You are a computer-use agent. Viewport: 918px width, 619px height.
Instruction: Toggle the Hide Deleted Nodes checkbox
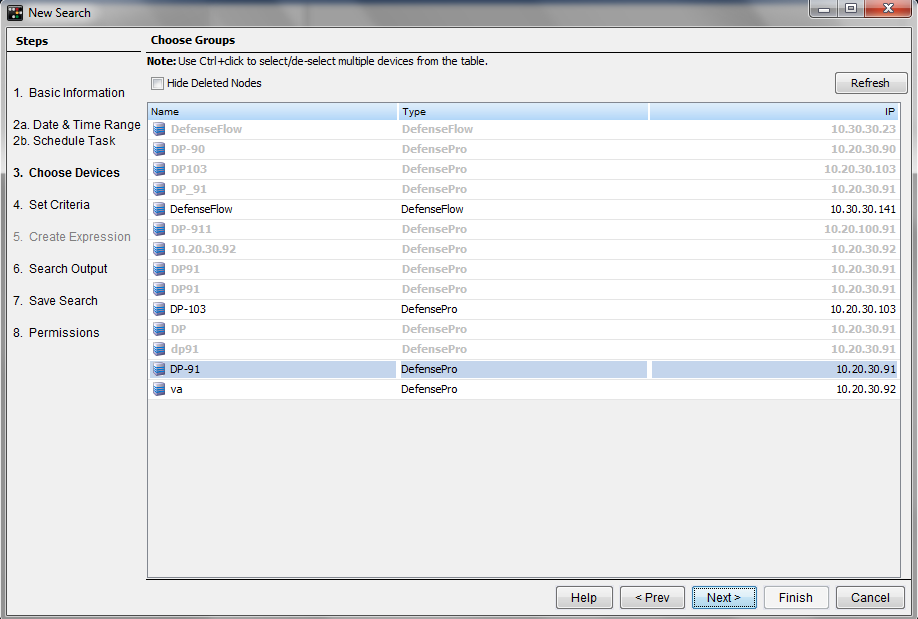(157, 83)
